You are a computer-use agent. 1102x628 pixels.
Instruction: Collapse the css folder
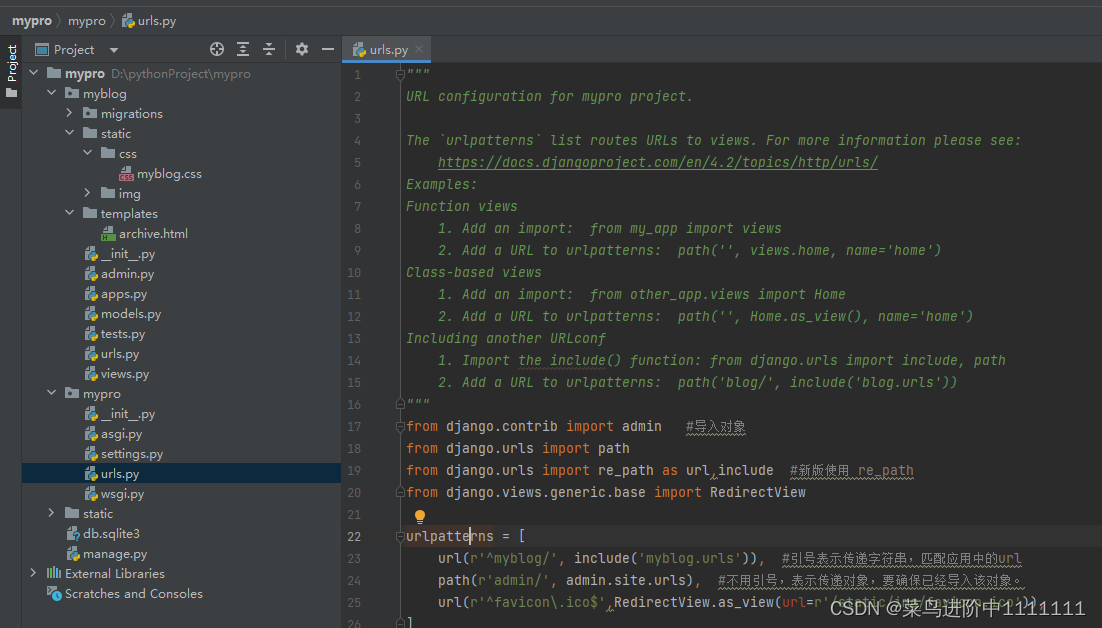[x=87, y=153]
